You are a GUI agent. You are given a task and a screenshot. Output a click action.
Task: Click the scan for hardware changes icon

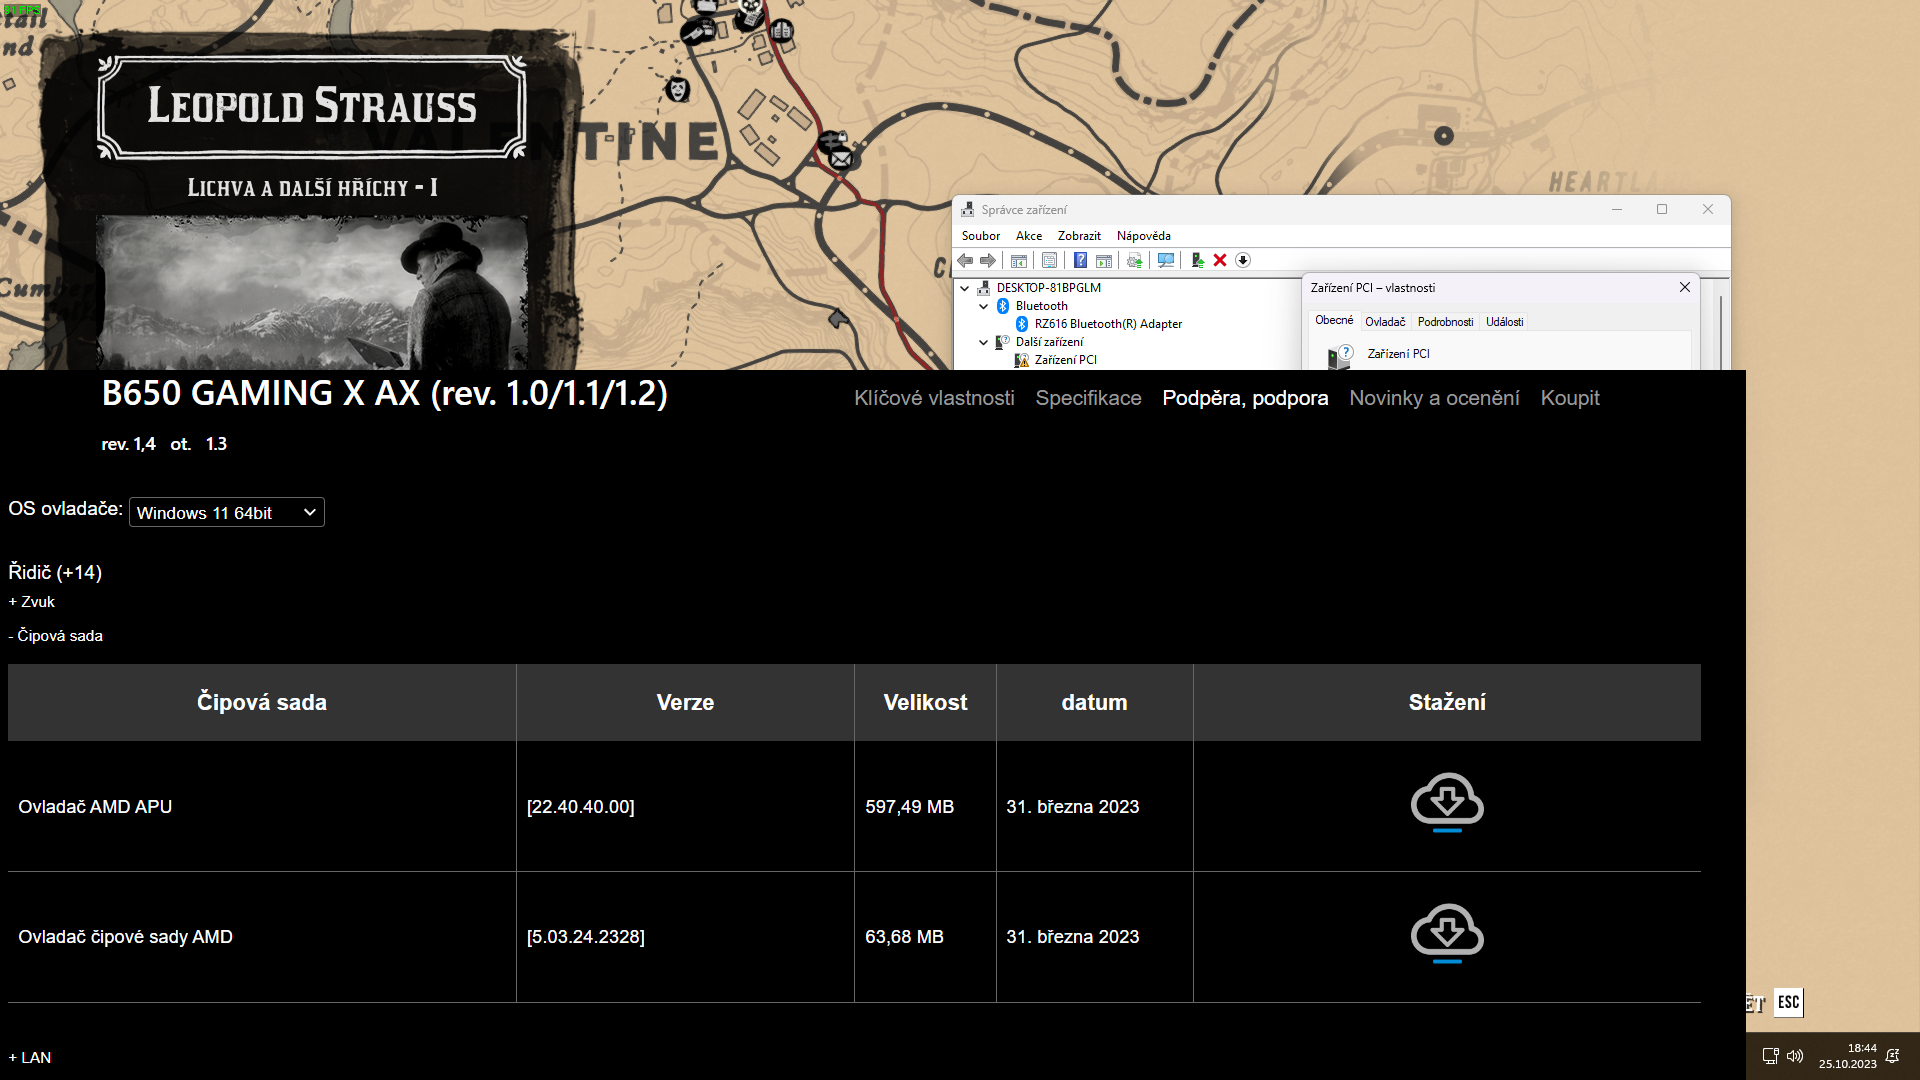[1166, 260]
